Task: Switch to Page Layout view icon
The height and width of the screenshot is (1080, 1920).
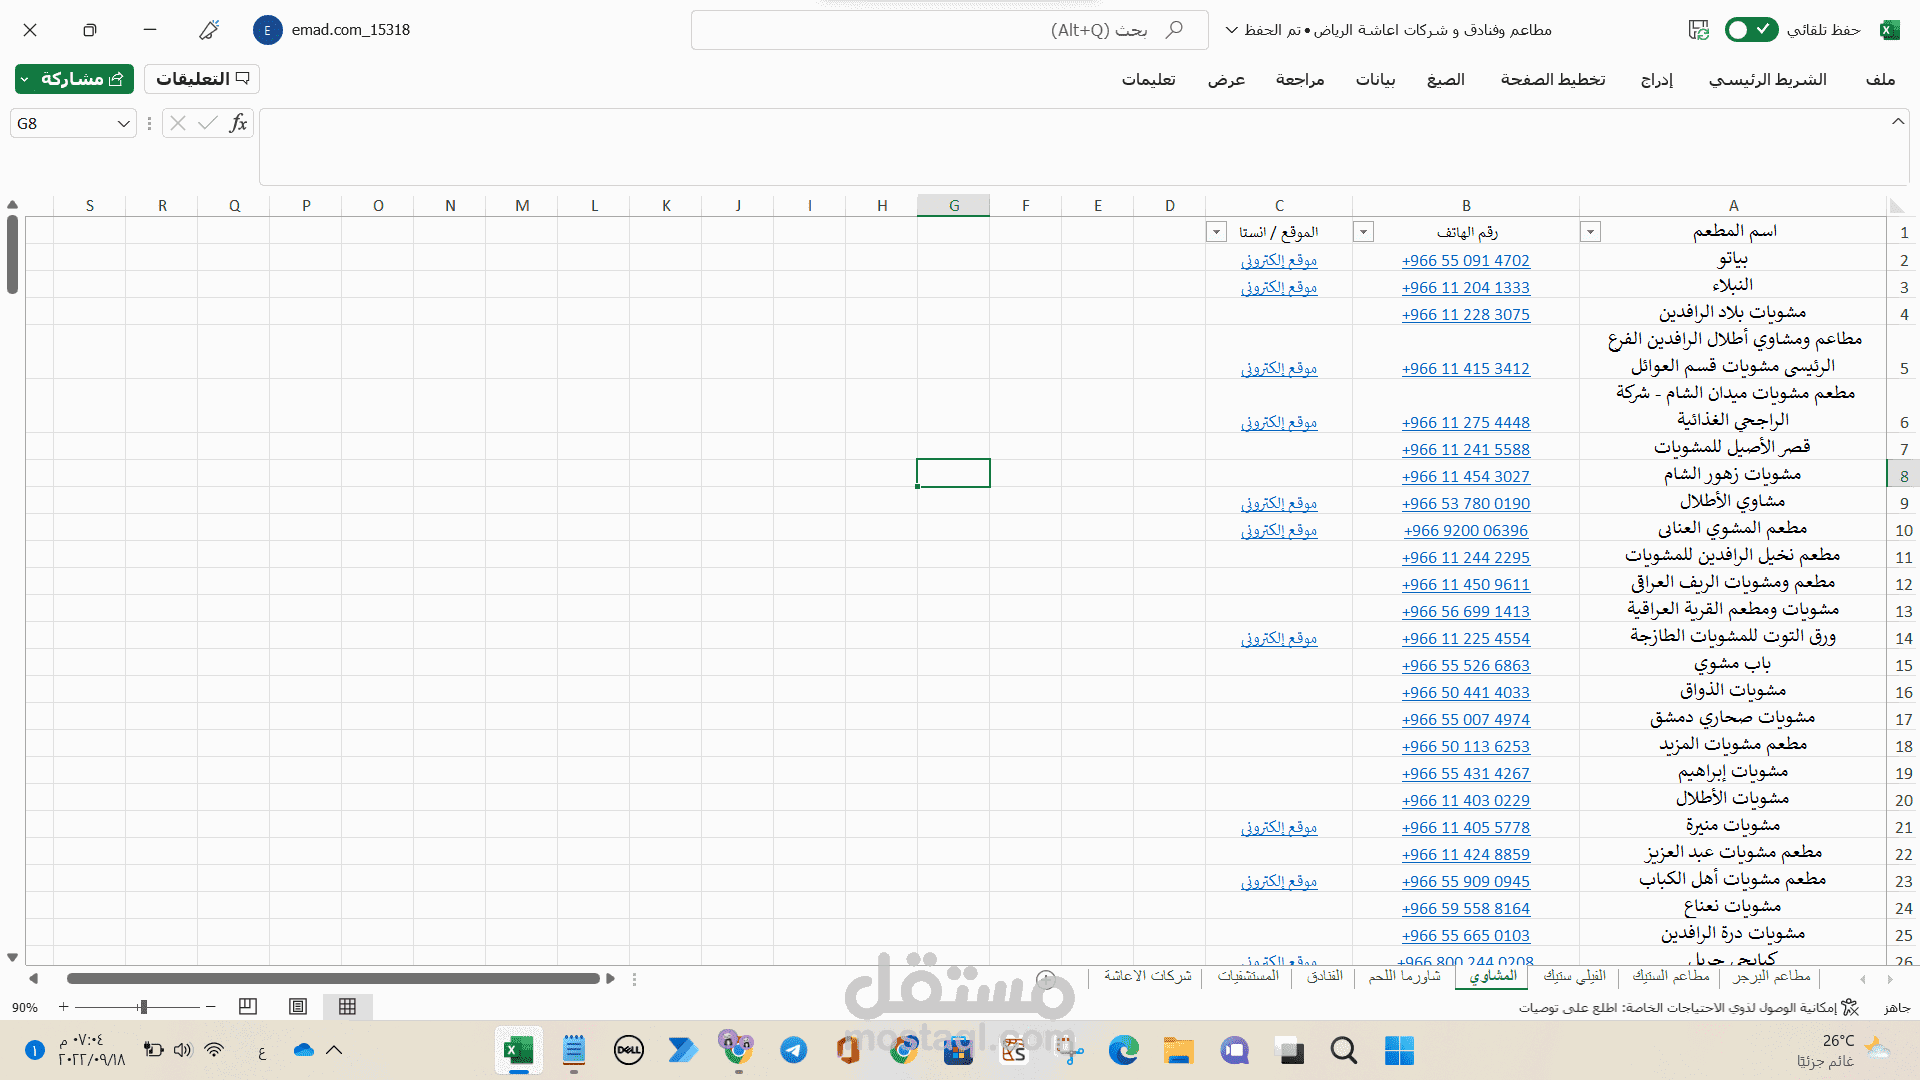Action: point(298,1006)
